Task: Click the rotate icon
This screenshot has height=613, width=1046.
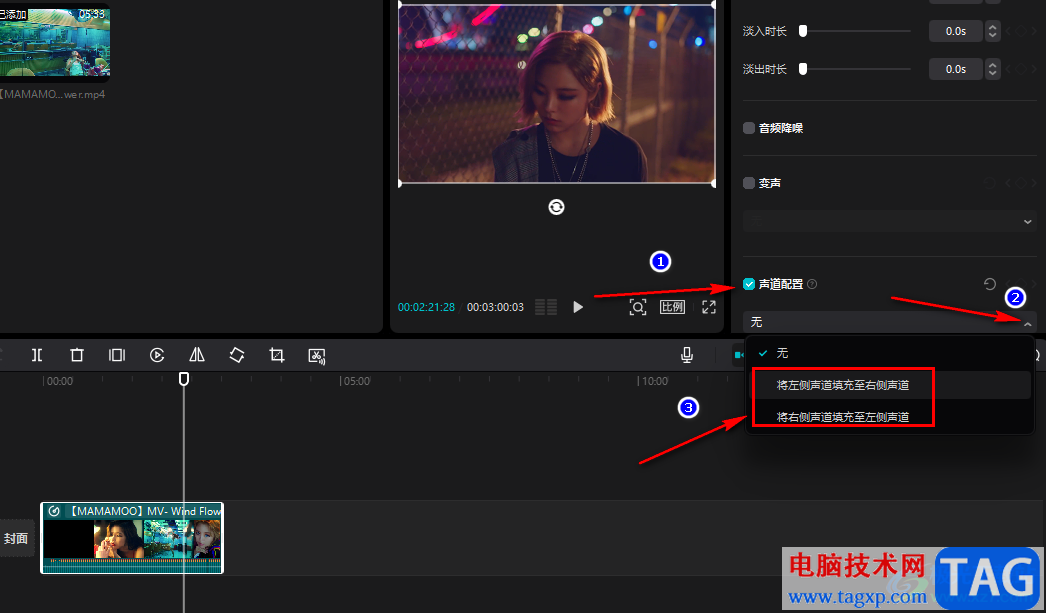Action: coord(237,355)
